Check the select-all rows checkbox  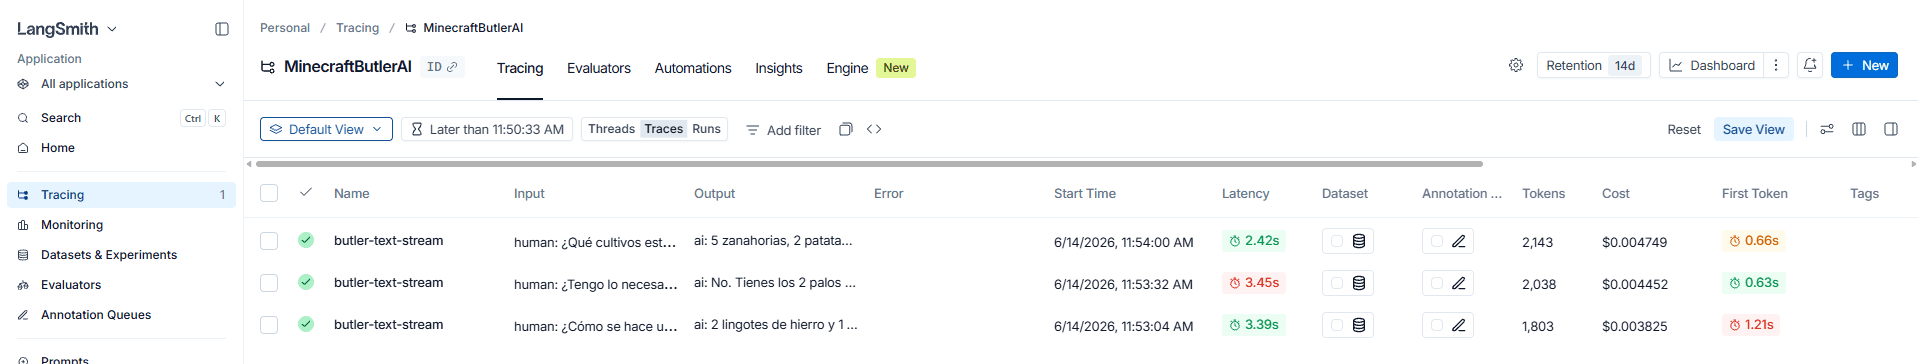tap(269, 193)
